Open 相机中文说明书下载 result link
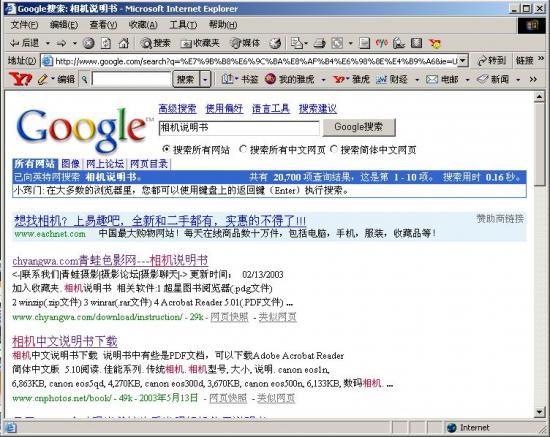550x437 pixels. coord(65,341)
